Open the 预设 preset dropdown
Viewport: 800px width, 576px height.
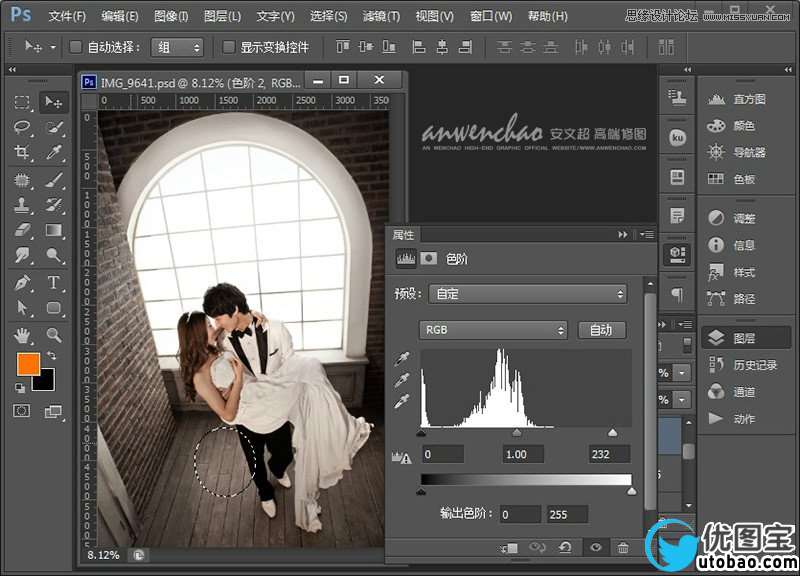528,294
